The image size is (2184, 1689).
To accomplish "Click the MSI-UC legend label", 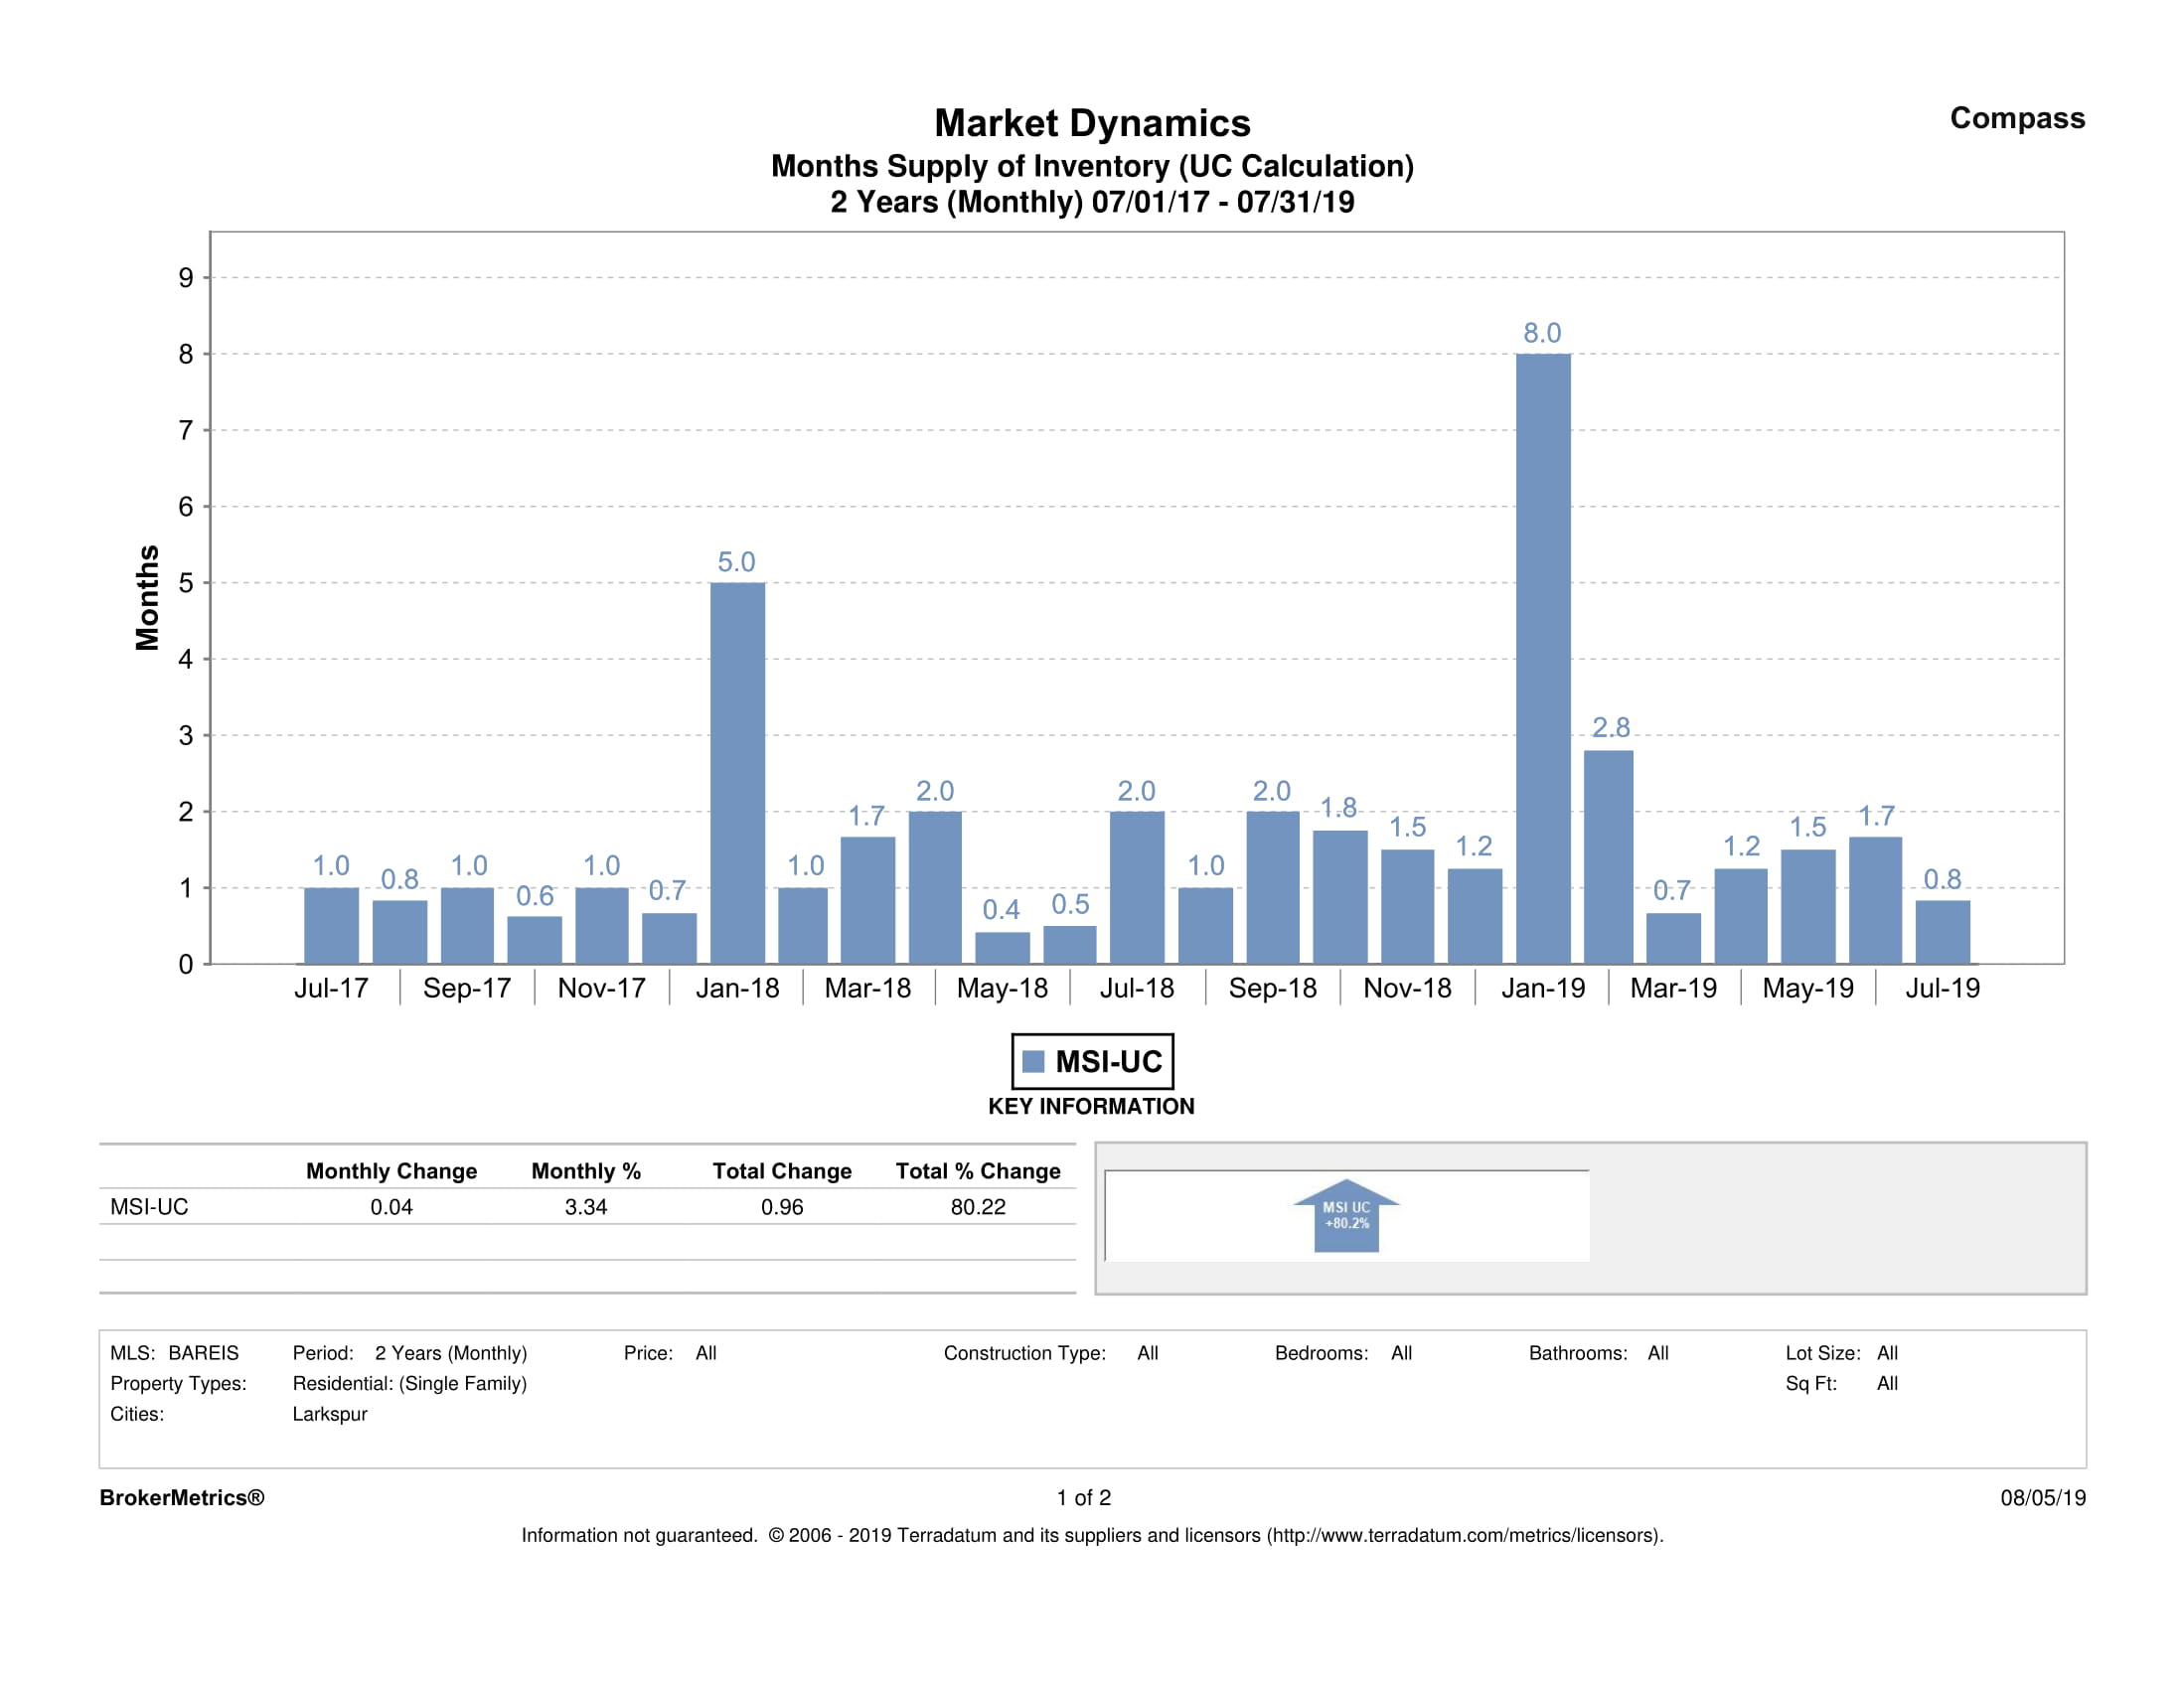I will pos(1108,1061).
